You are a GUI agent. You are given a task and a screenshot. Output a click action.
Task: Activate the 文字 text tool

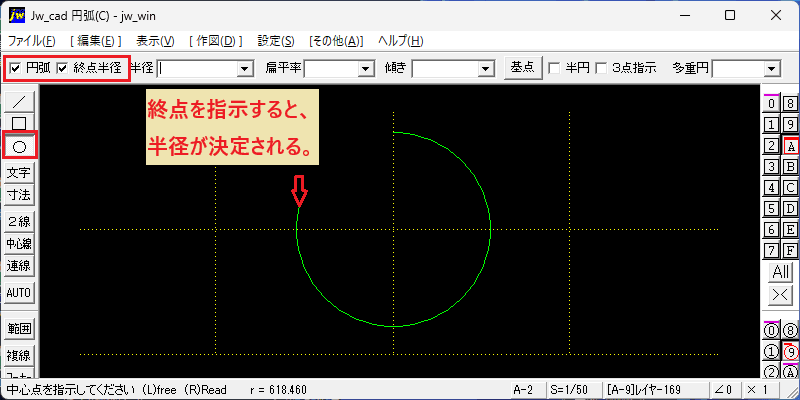pos(19,173)
